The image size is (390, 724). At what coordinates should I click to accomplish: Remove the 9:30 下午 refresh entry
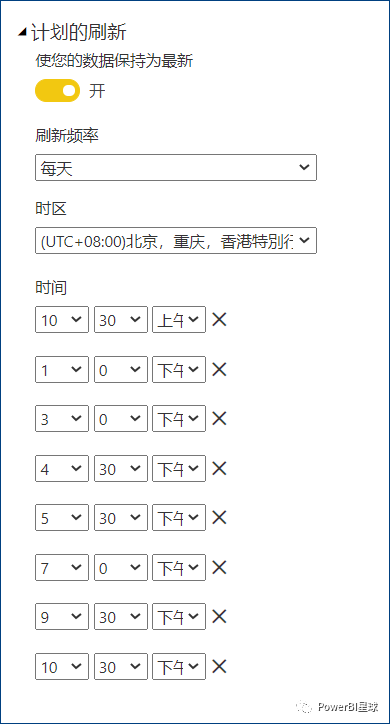[219, 616]
